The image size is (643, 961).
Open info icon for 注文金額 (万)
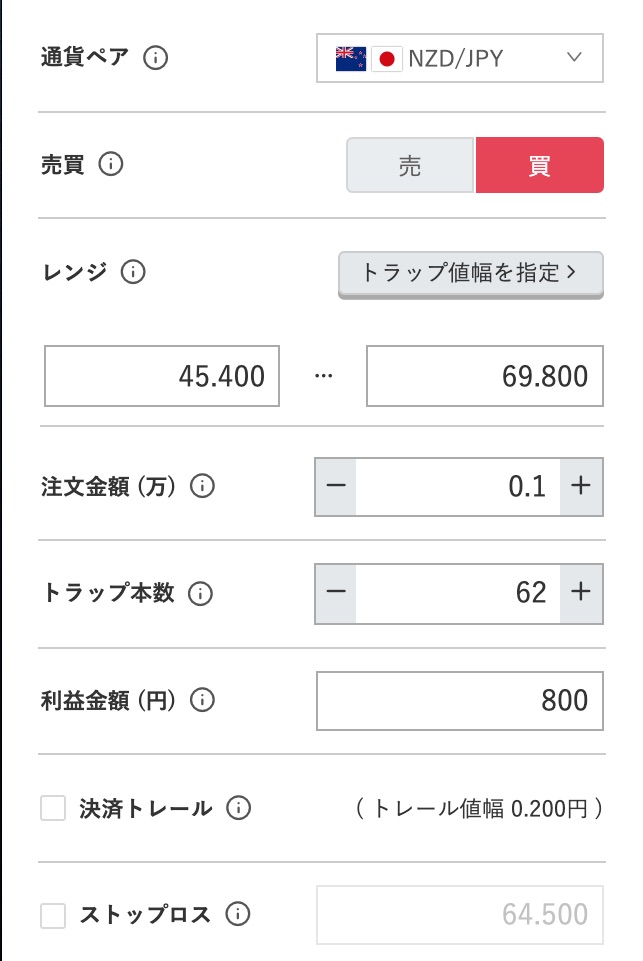coord(203,487)
